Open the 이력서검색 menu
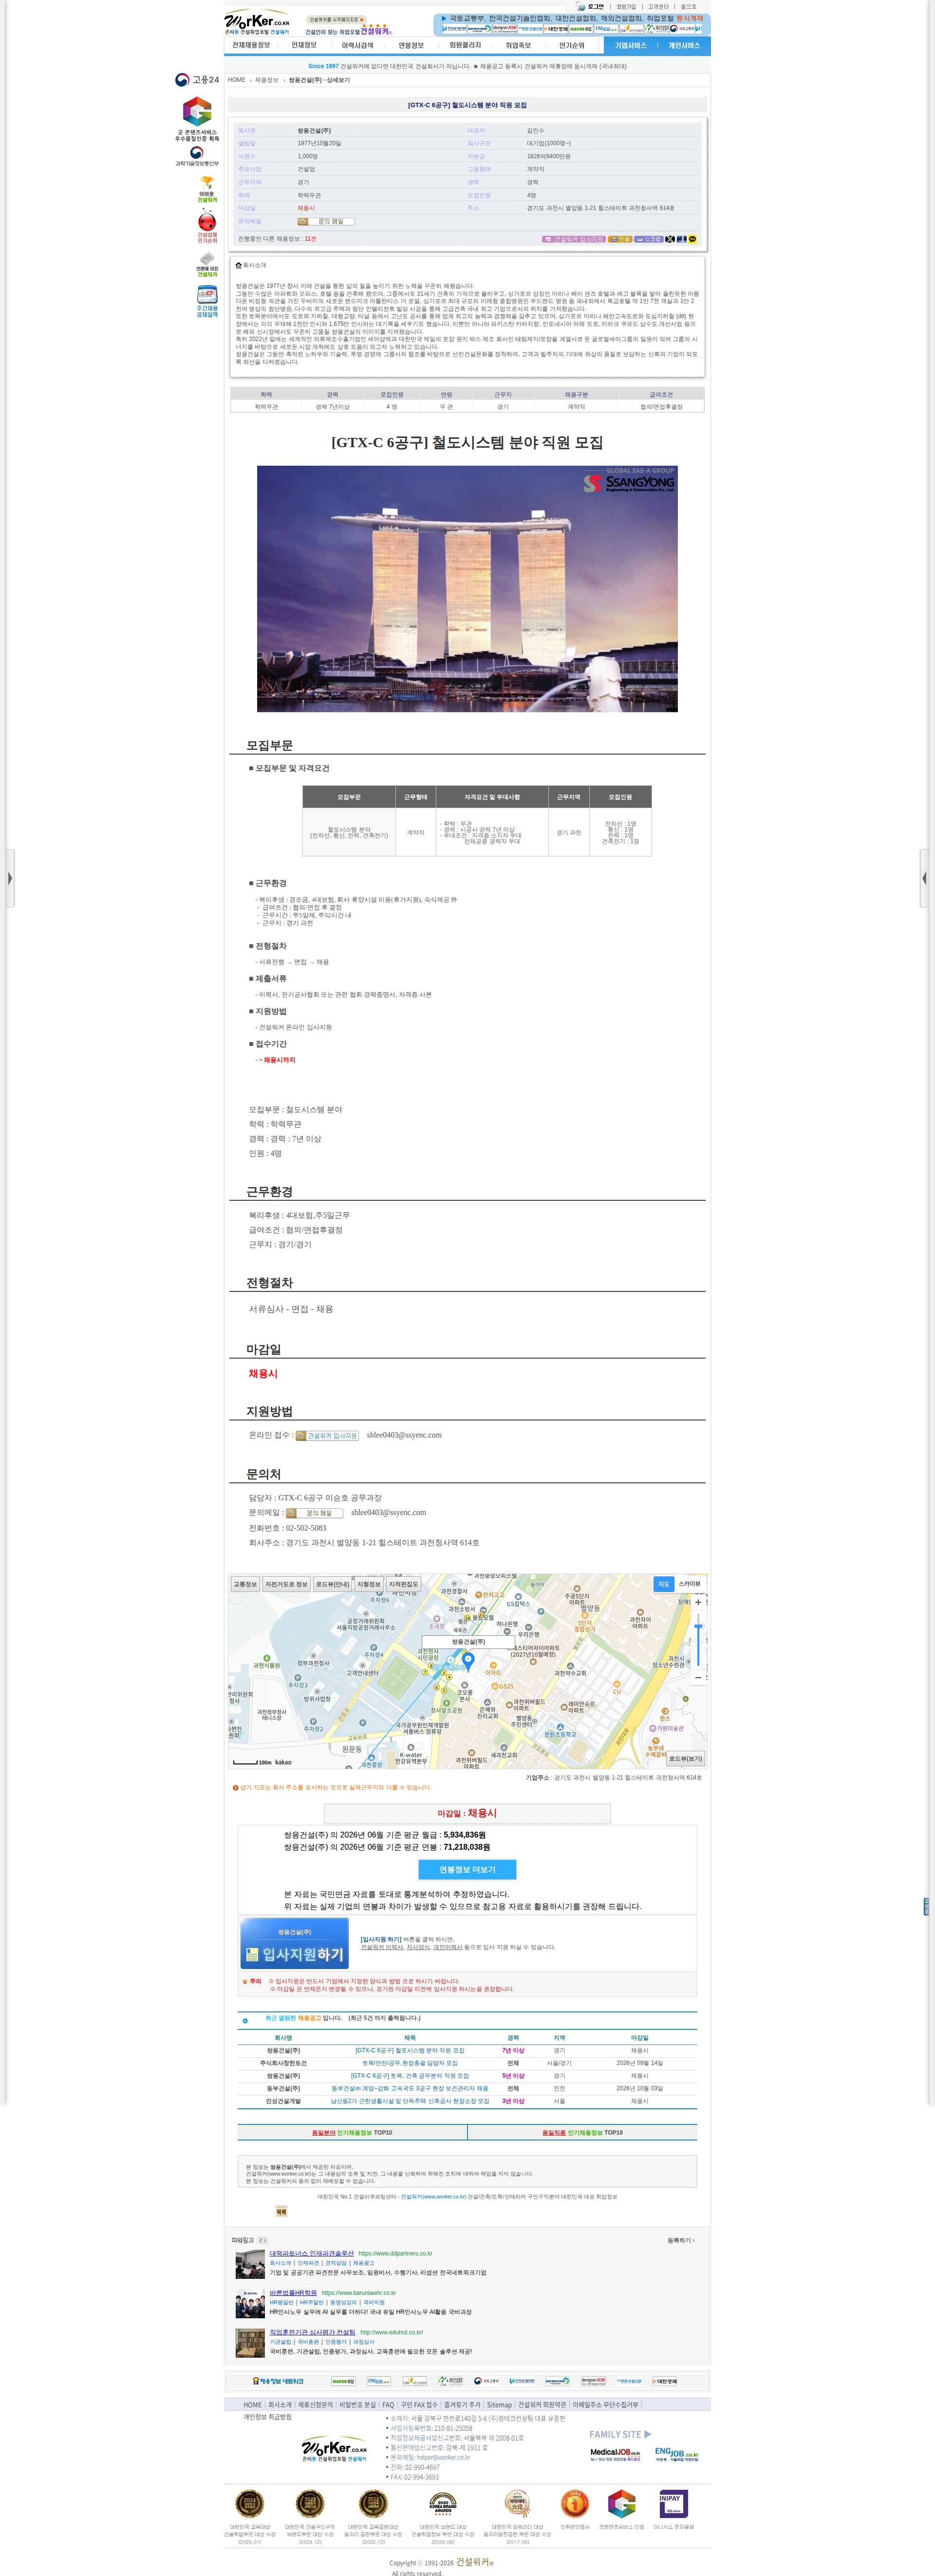The height and width of the screenshot is (2576, 935). pyautogui.click(x=357, y=45)
